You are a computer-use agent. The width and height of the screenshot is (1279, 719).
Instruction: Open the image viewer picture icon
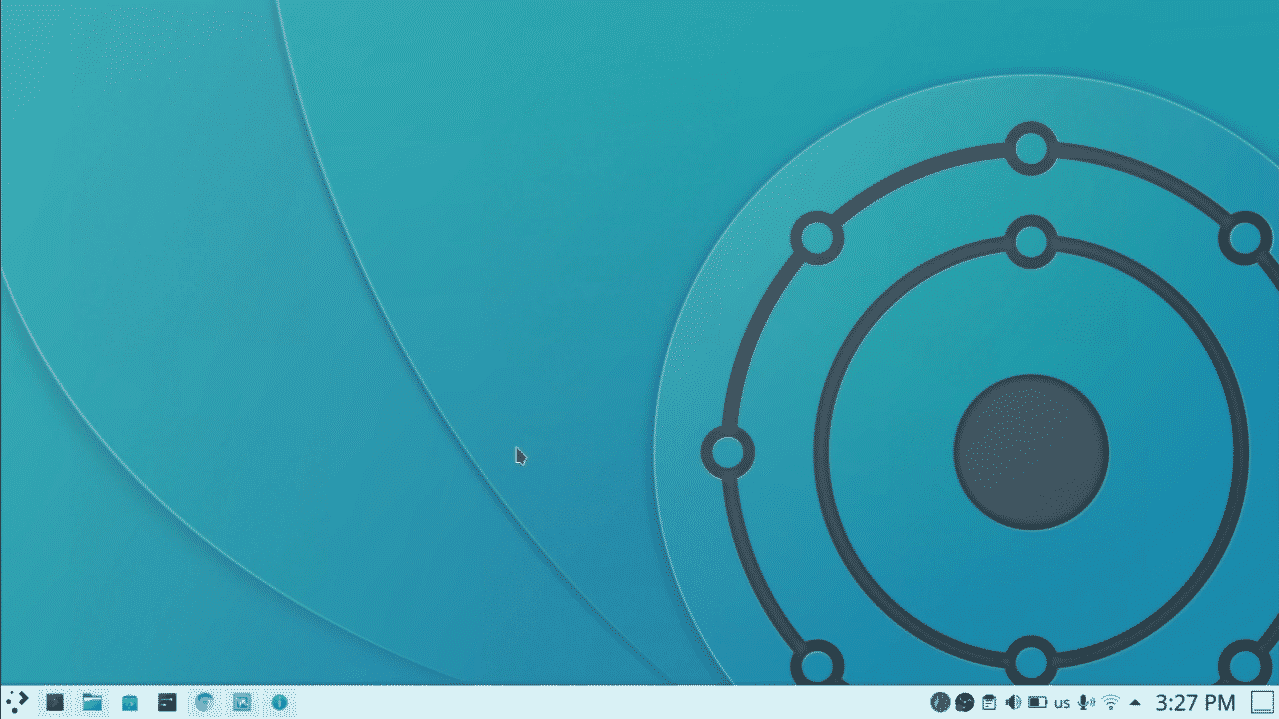tap(242, 702)
